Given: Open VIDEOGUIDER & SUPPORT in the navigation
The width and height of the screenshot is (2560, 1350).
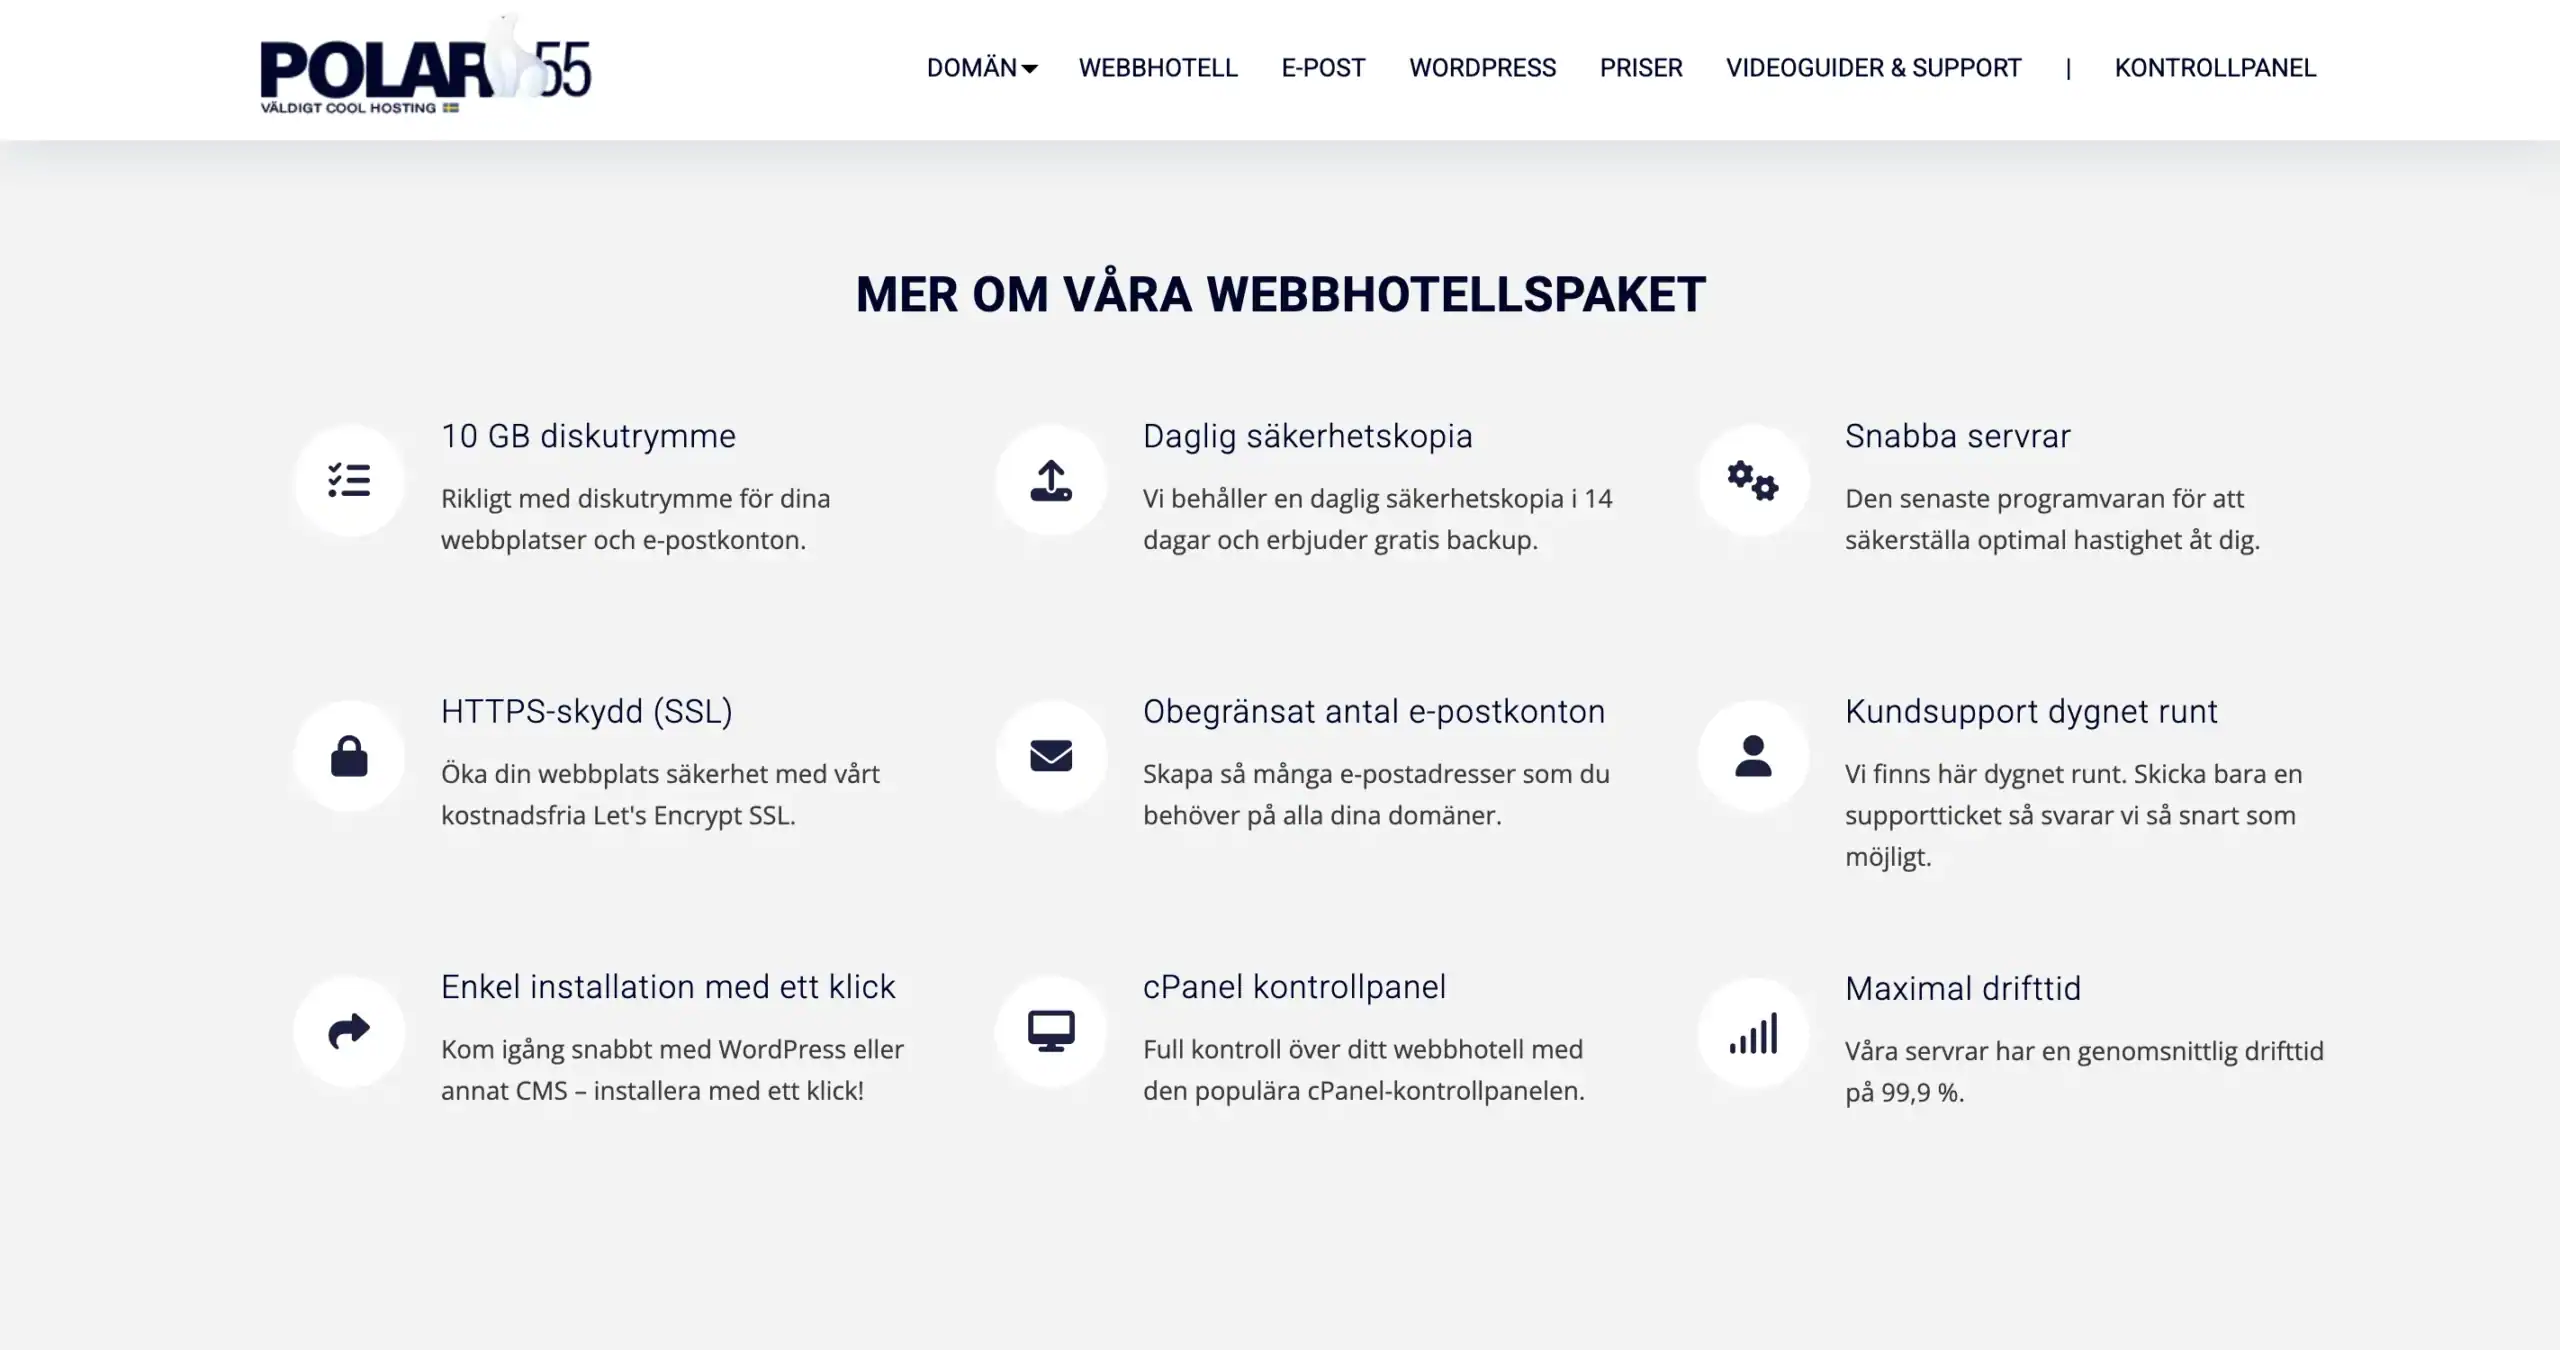Looking at the screenshot, I should 1873,68.
